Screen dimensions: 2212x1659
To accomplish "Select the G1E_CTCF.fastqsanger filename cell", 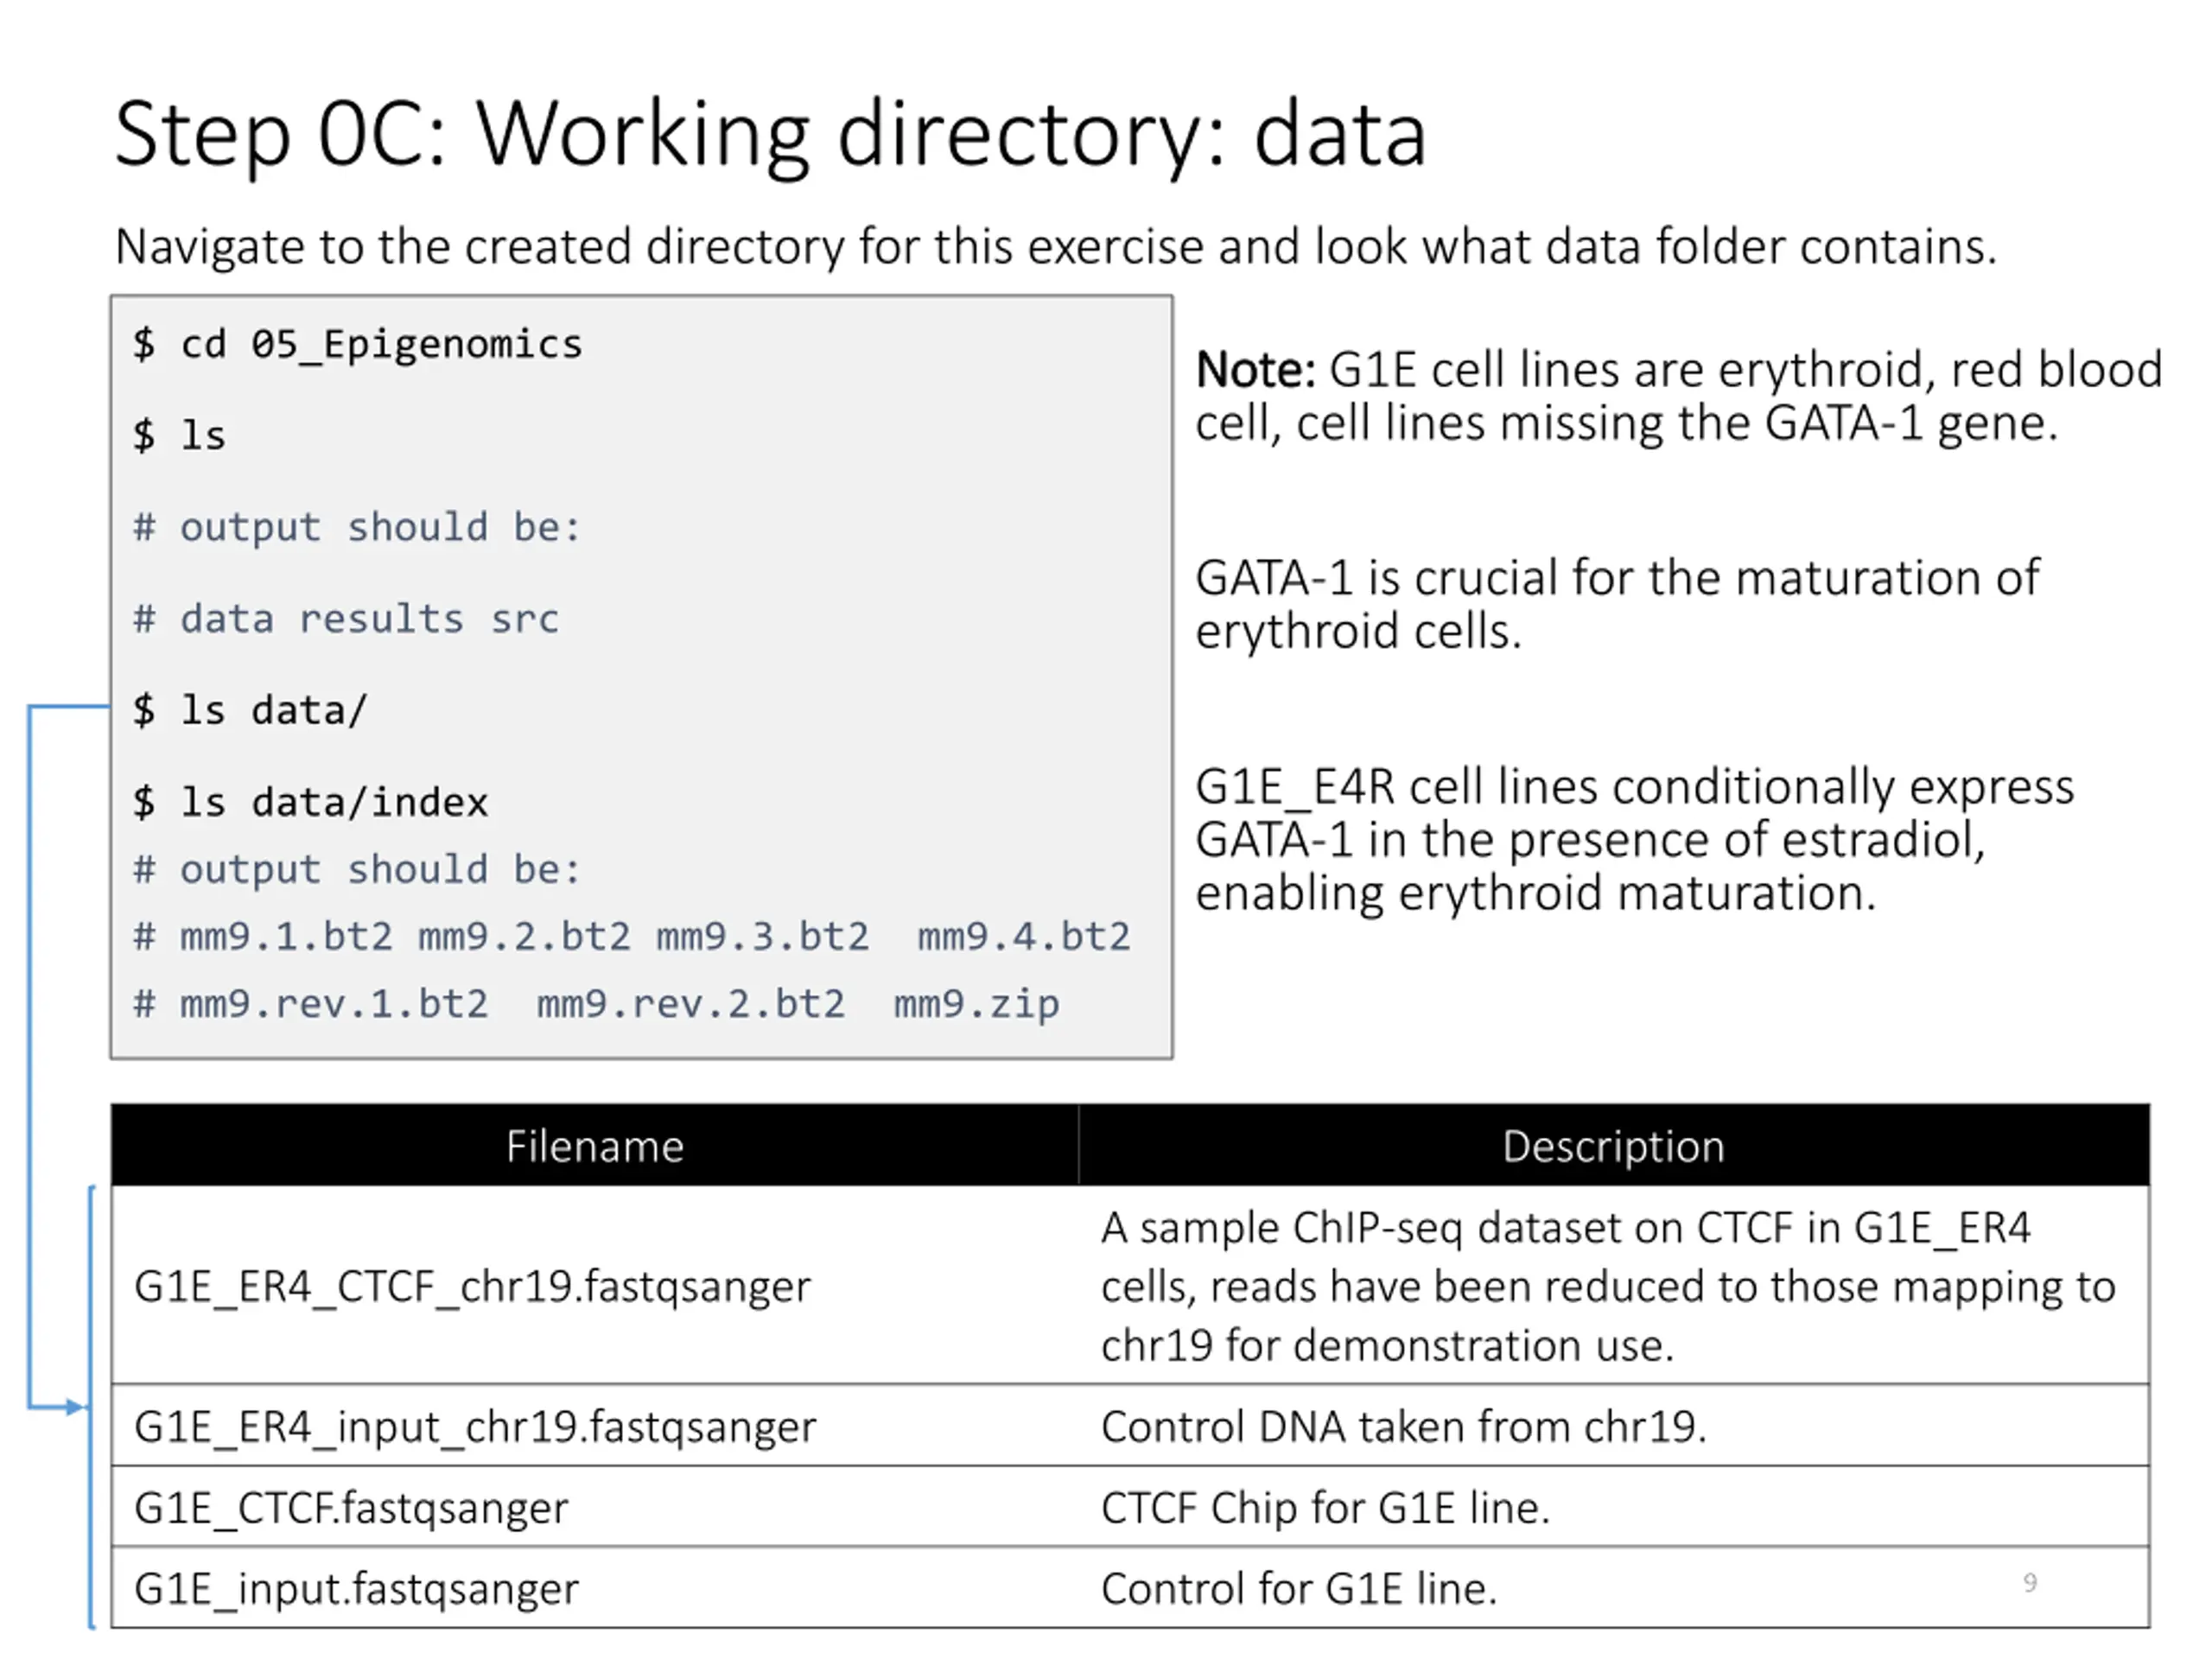I will pyautogui.click(x=351, y=1508).
